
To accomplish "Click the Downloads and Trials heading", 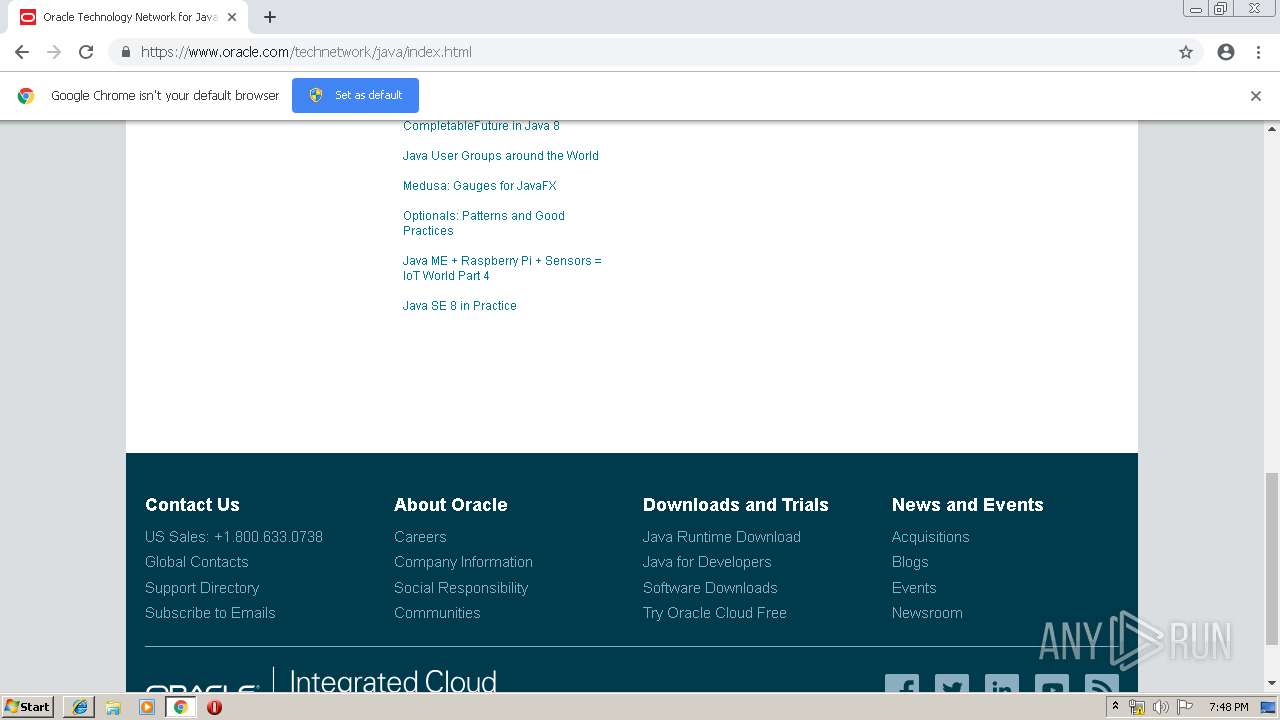I will click(x=736, y=505).
